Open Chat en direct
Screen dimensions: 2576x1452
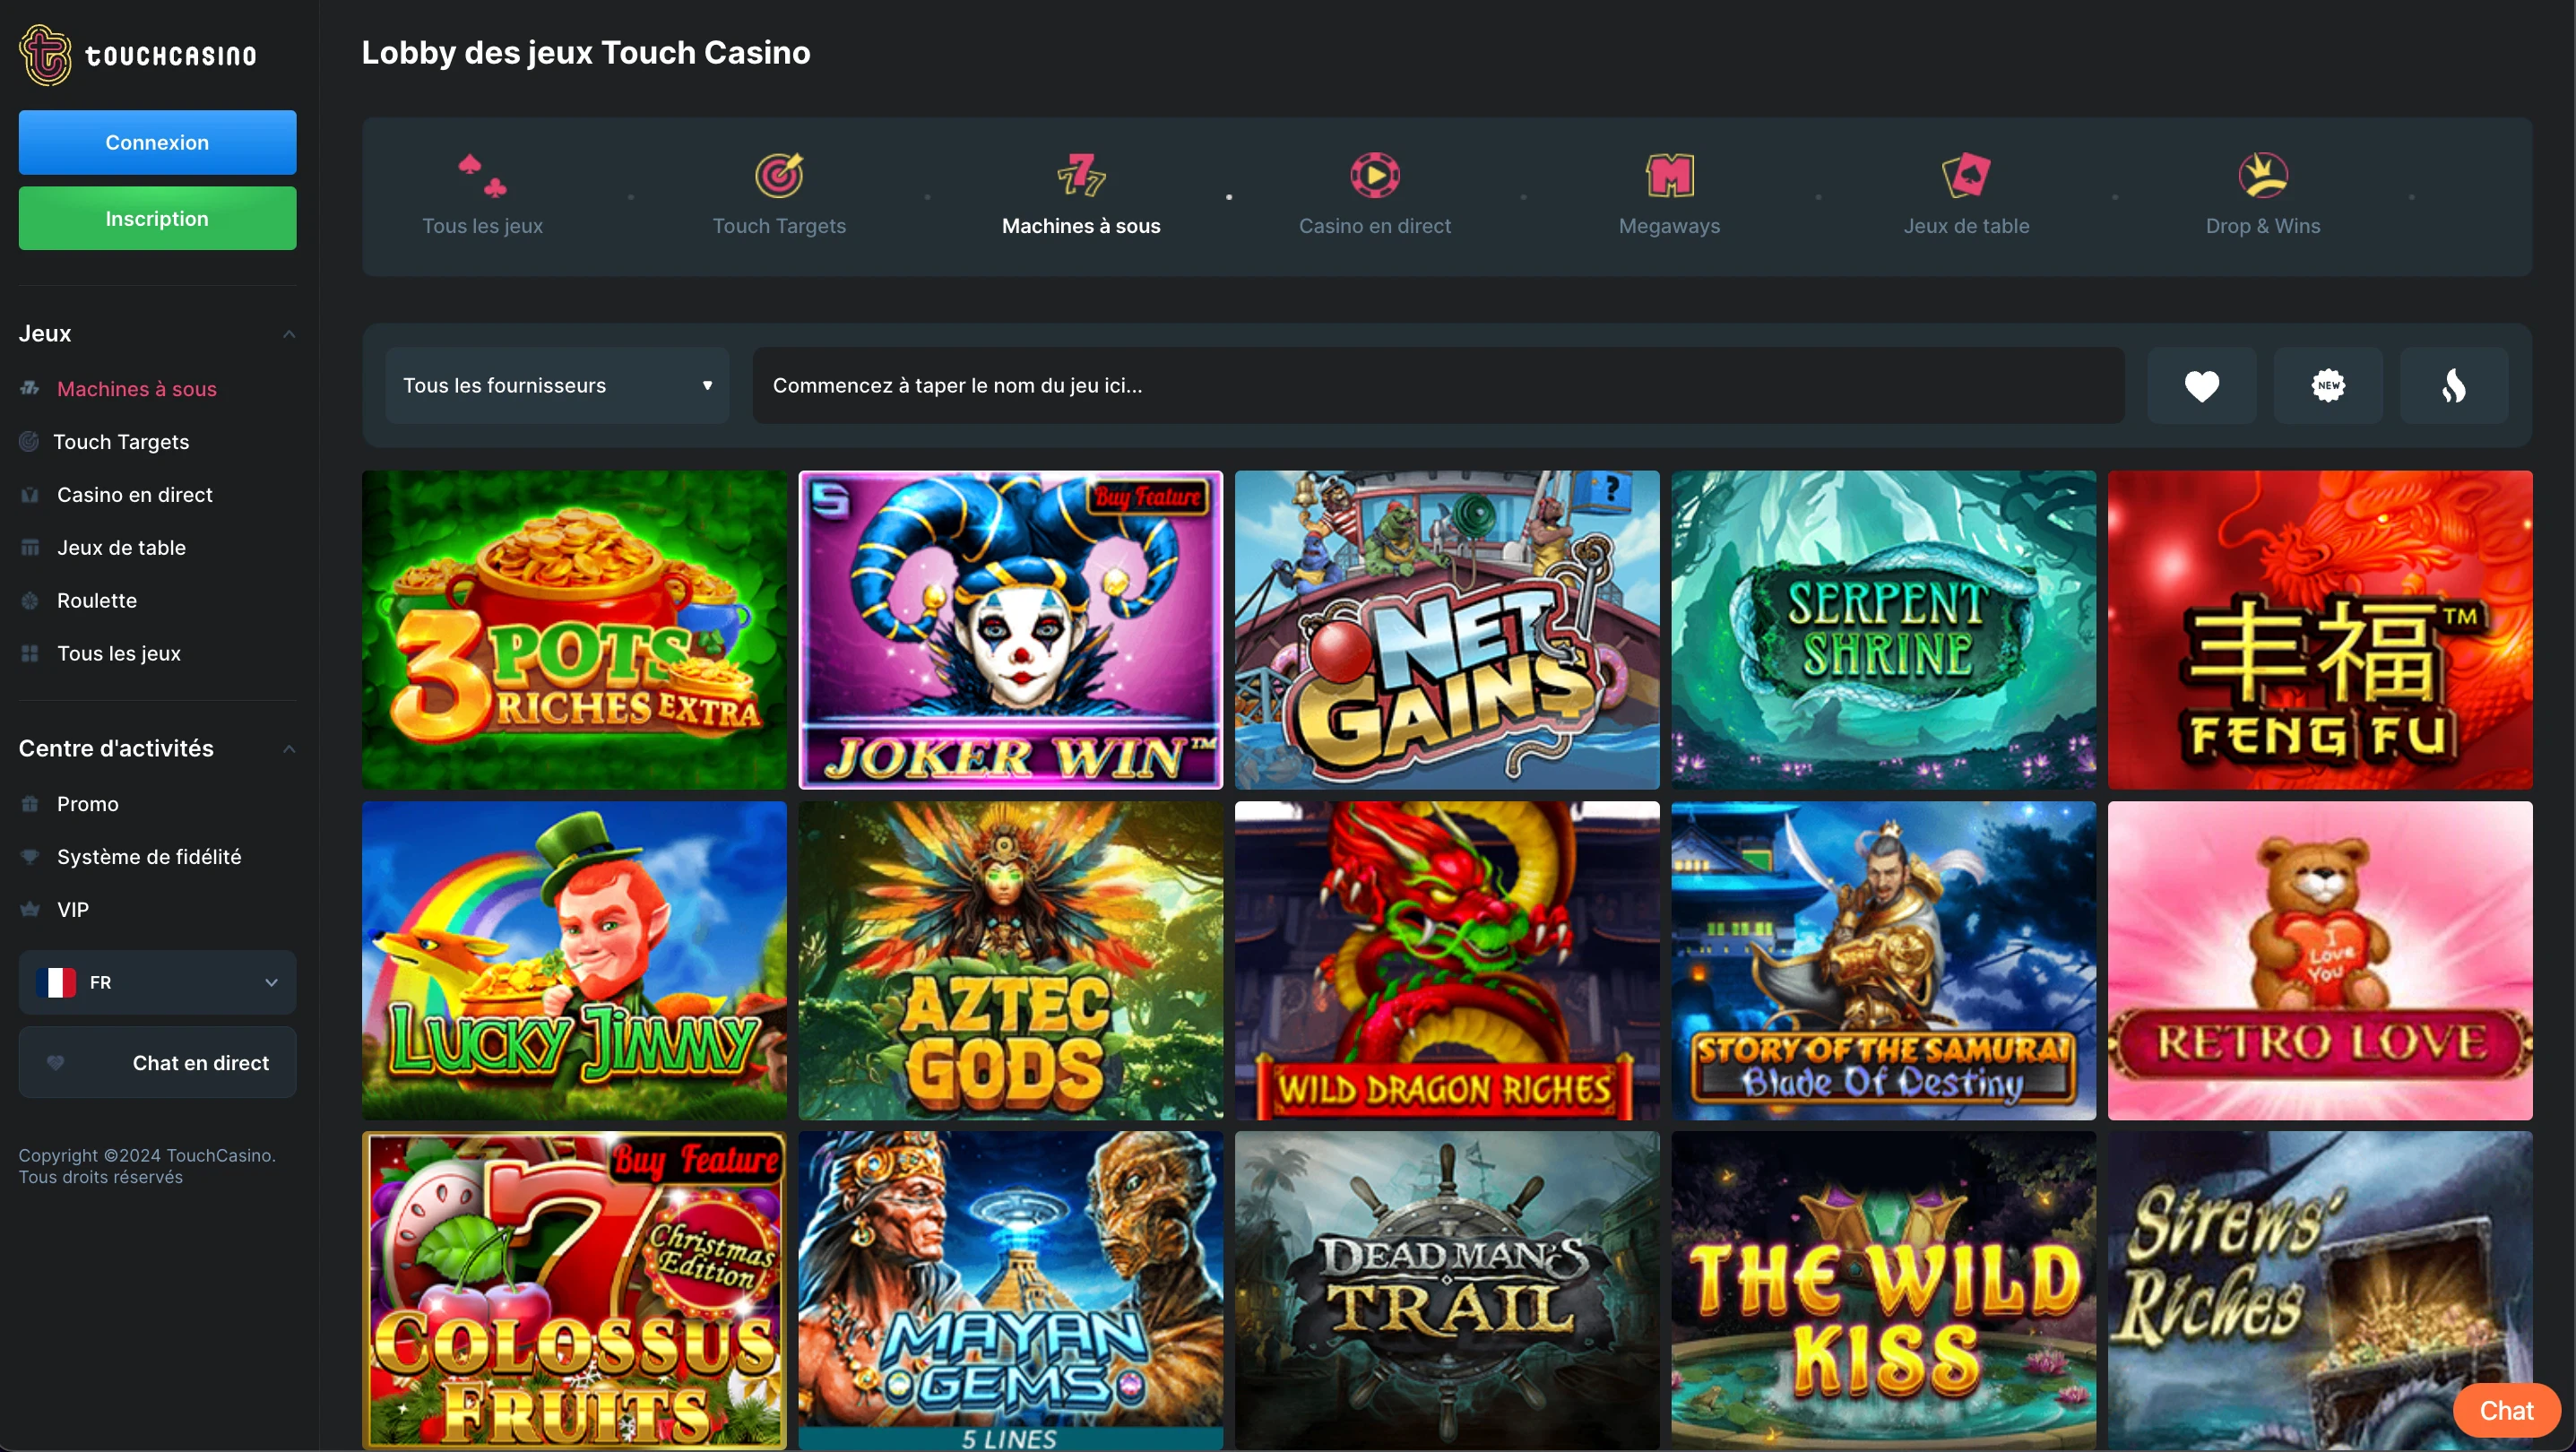tap(157, 1062)
